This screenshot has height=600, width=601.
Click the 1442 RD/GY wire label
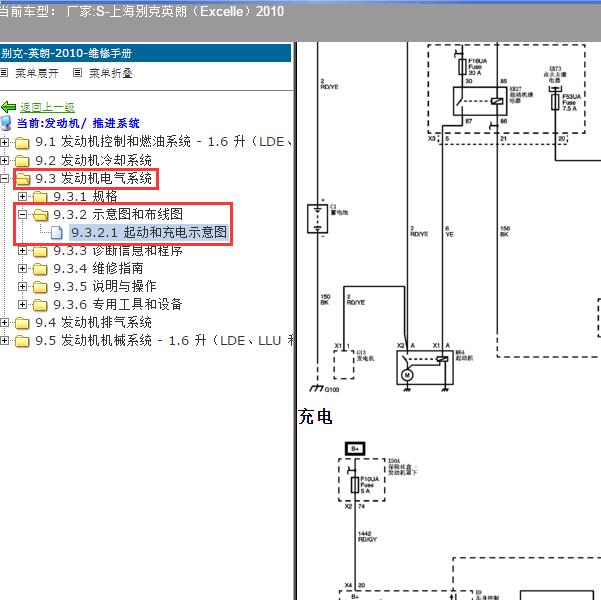coord(367,536)
